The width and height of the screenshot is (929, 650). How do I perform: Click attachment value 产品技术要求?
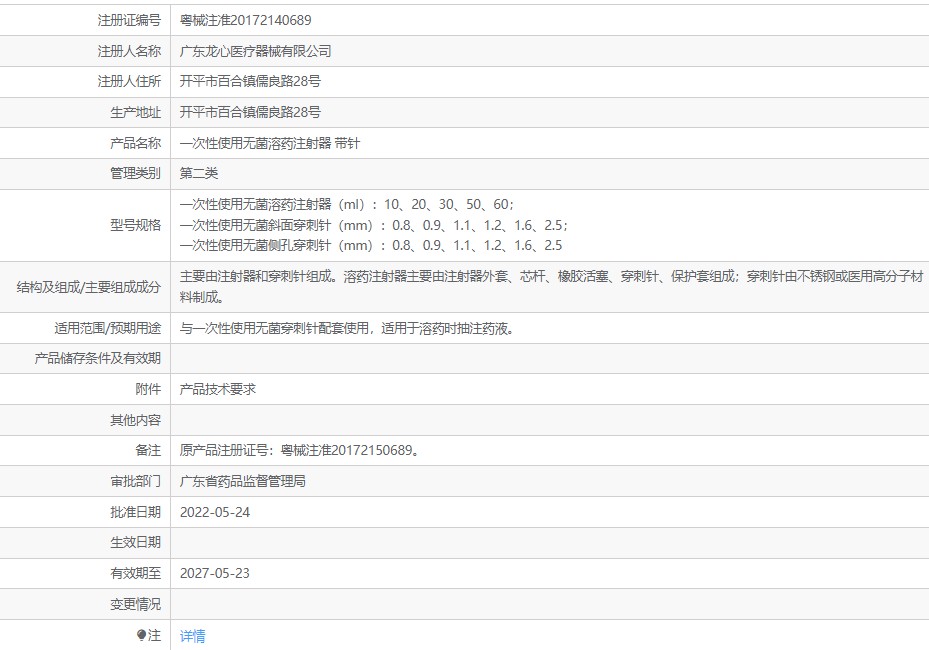[x=218, y=389]
